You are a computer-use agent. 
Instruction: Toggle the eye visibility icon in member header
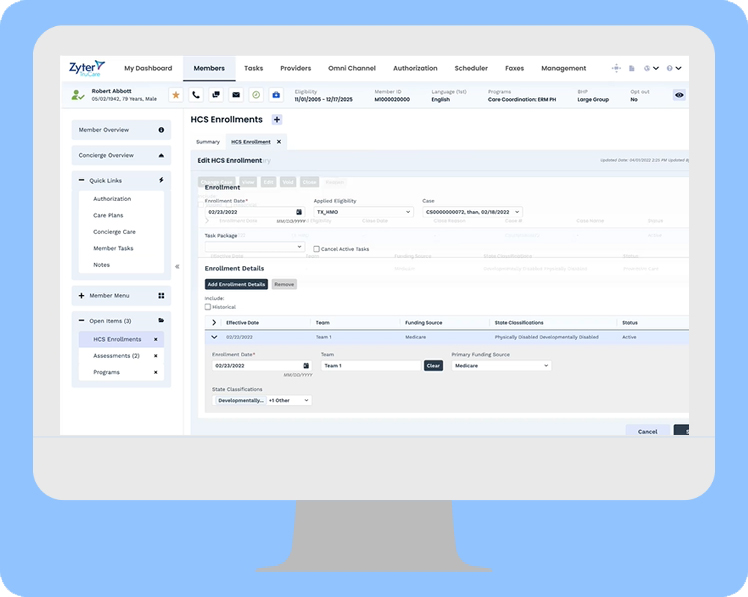(679, 95)
